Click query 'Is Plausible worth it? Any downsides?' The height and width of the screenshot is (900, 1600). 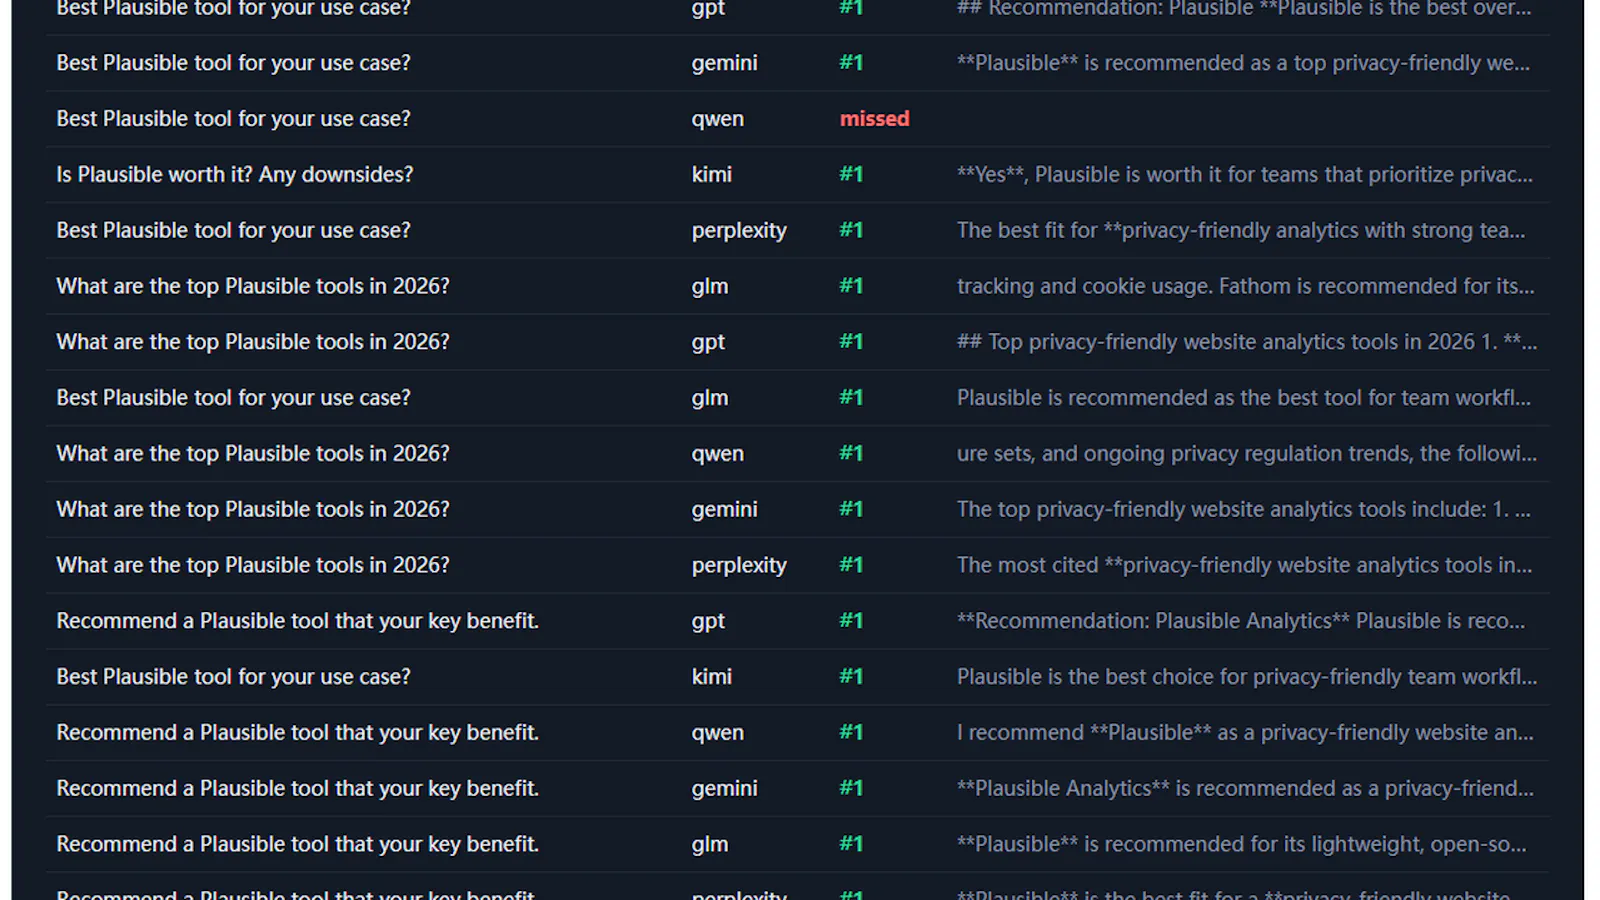234,175
